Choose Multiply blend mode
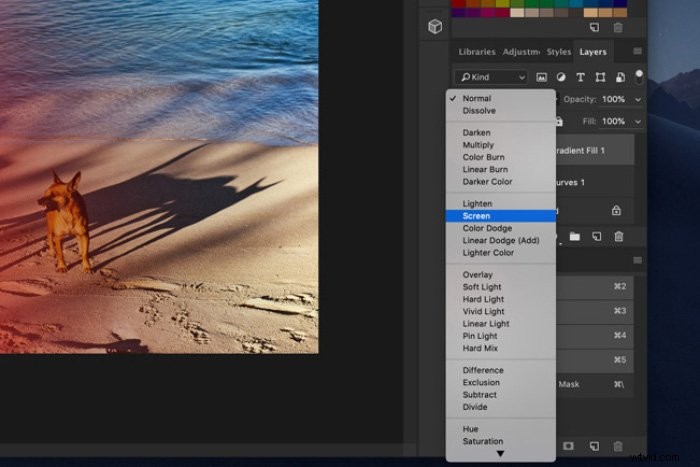The image size is (700, 467). [x=501, y=145]
